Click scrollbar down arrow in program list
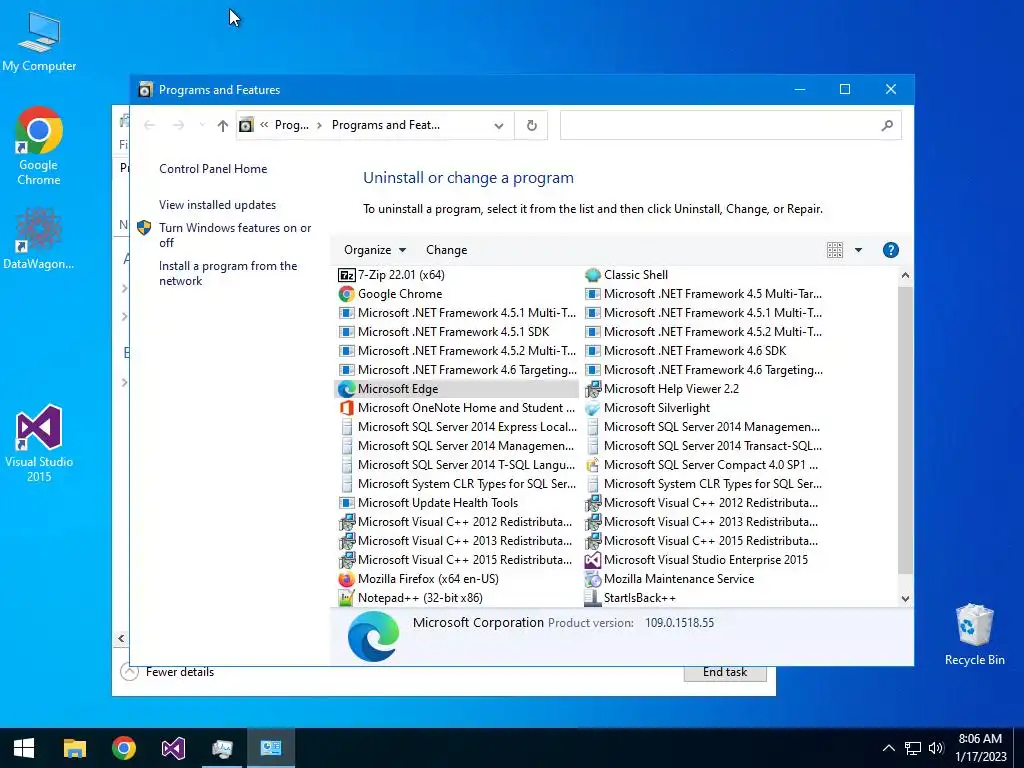 [x=905, y=598]
